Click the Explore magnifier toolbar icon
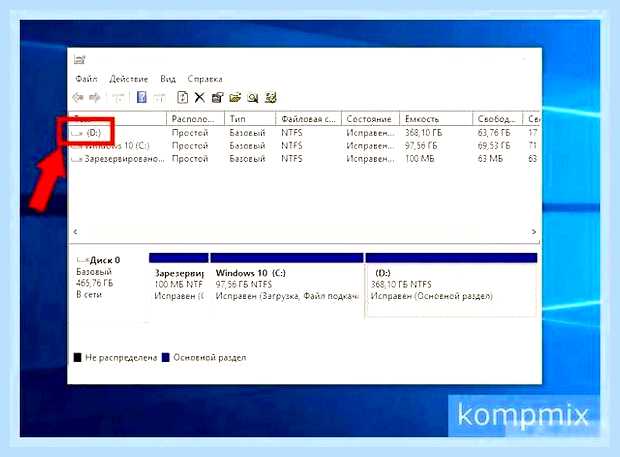This screenshot has height=457, width=620. point(253,97)
